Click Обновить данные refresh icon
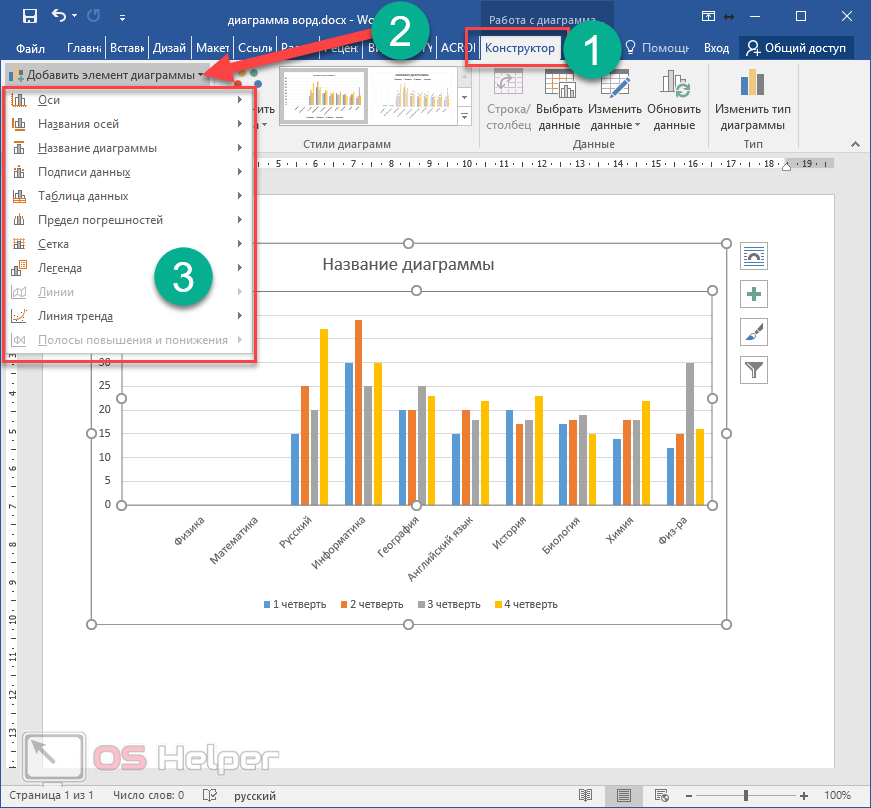This screenshot has width=871, height=808. [x=674, y=86]
